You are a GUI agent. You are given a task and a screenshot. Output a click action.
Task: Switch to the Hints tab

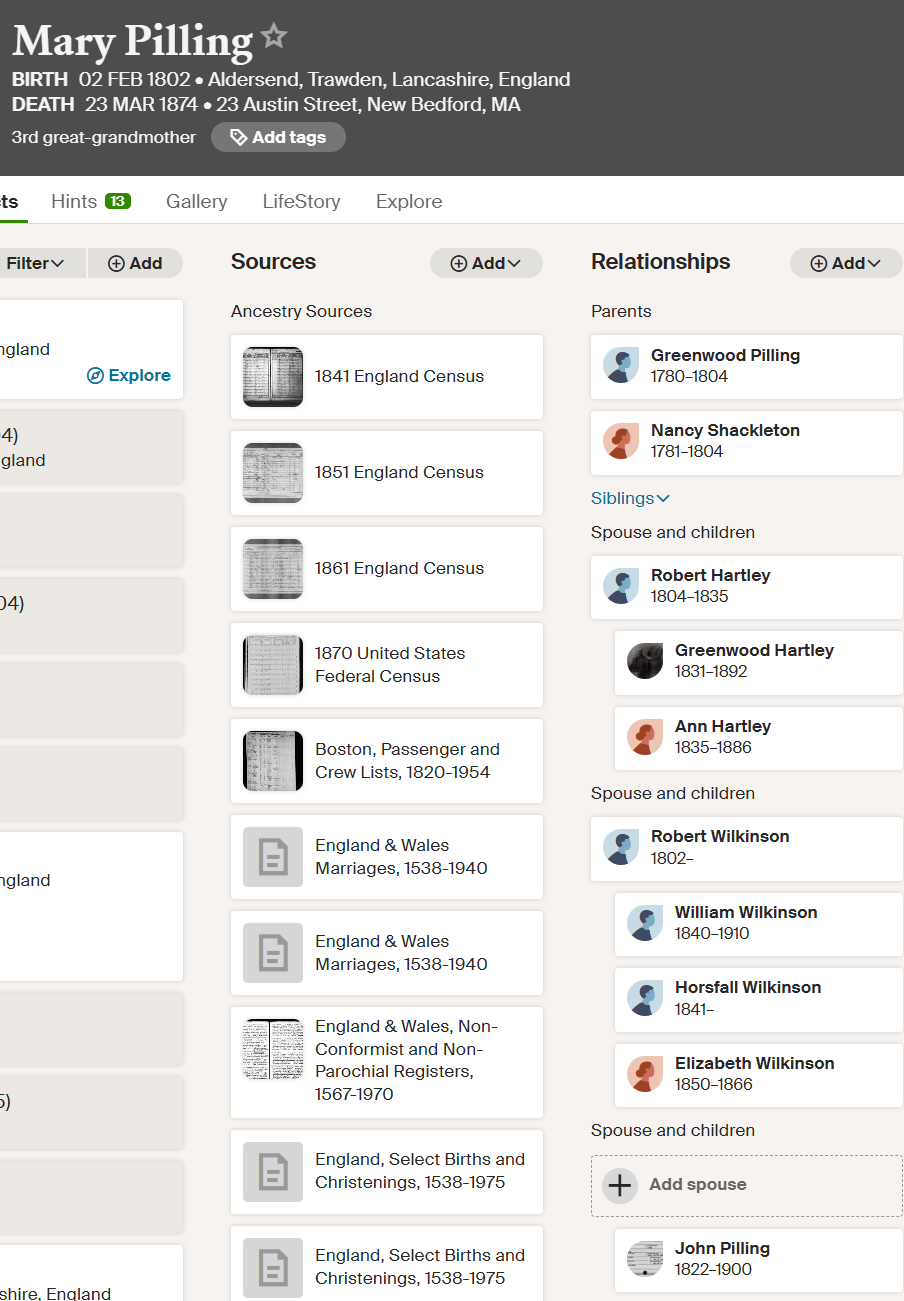pyautogui.click(x=90, y=201)
